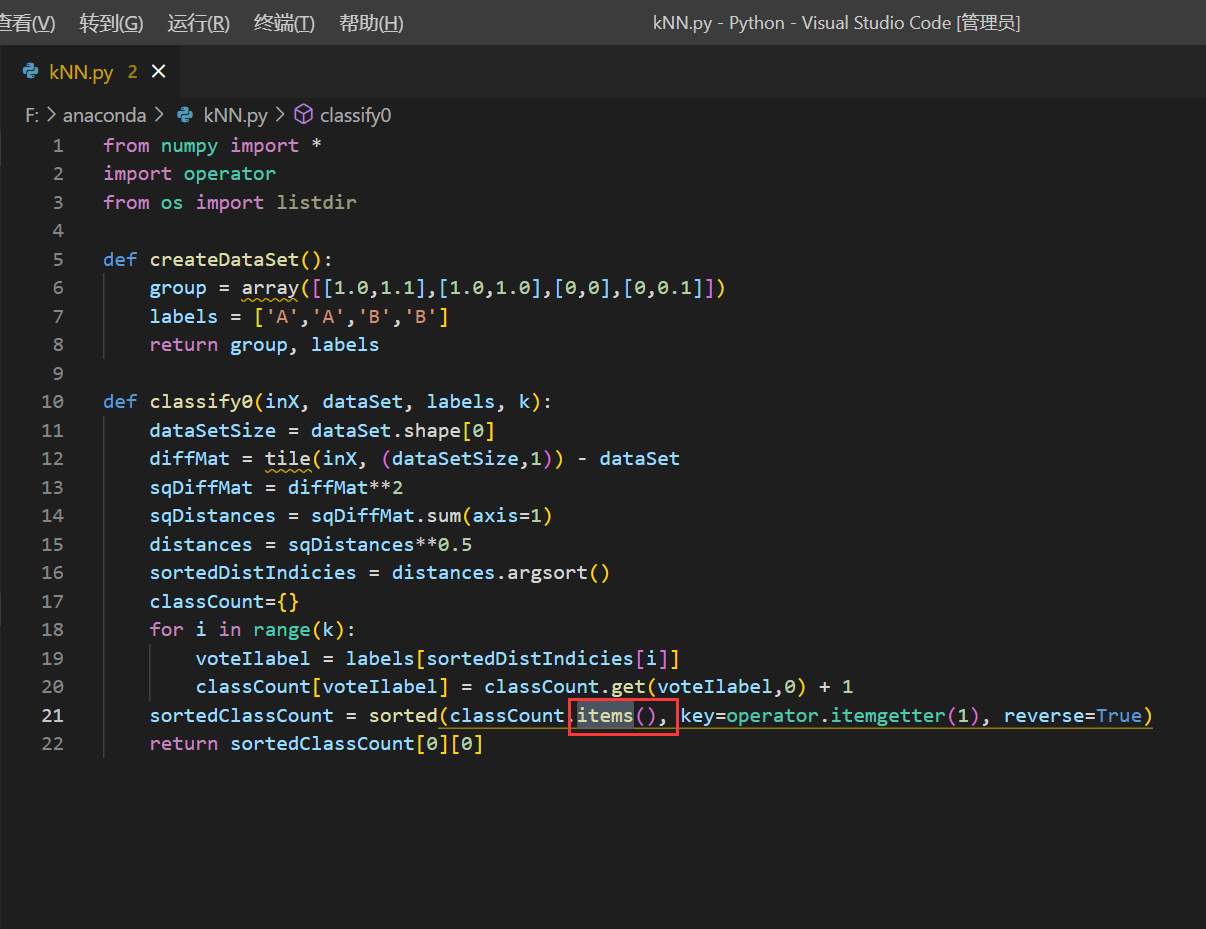Click range(k) on line 18
The height and width of the screenshot is (929, 1206).
299,630
